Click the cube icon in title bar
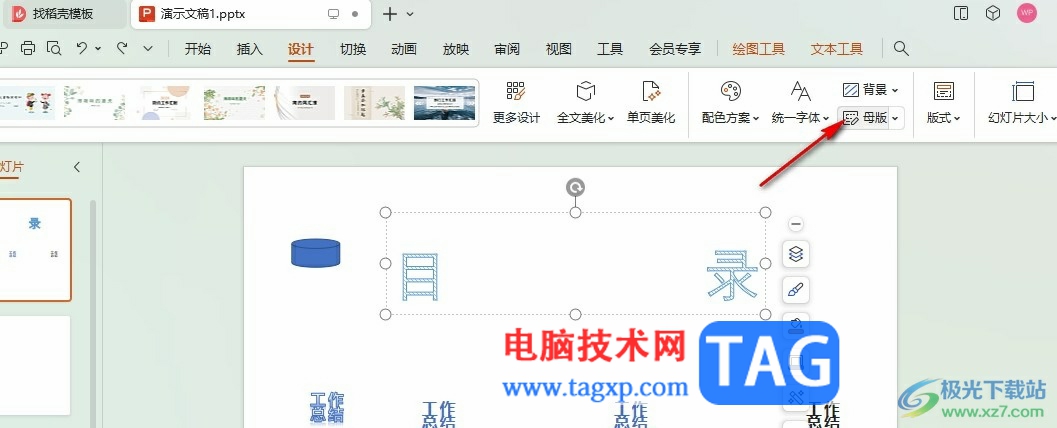The height and width of the screenshot is (428, 1057). pos(992,13)
